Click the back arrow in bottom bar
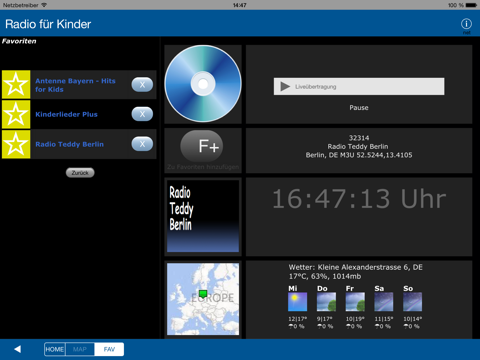480x360 pixels. [x=18, y=349]
